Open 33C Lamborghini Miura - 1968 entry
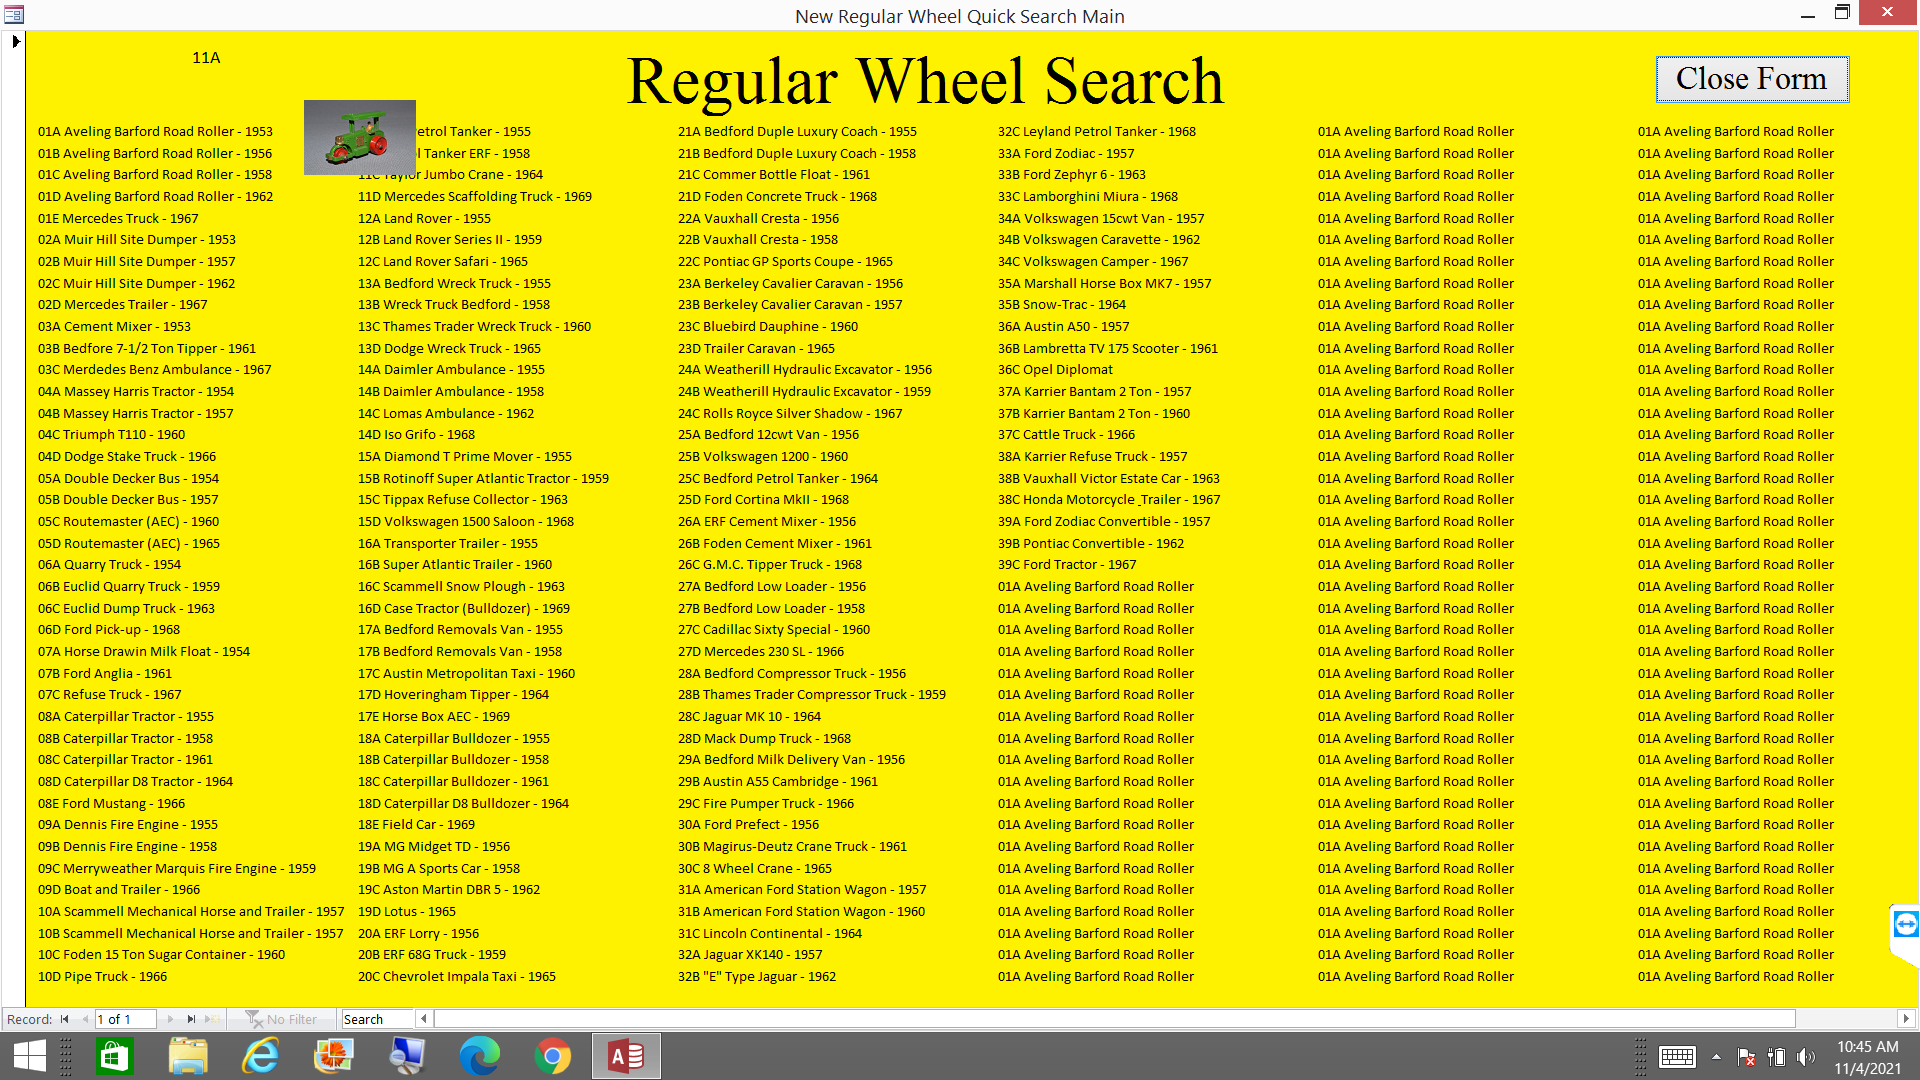Viewport: 1920px width, 1080px height. coord(1087,196)
